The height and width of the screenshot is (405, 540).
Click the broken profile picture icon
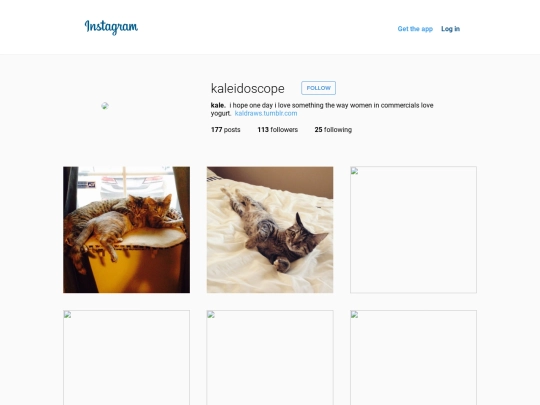click(105, 106)
